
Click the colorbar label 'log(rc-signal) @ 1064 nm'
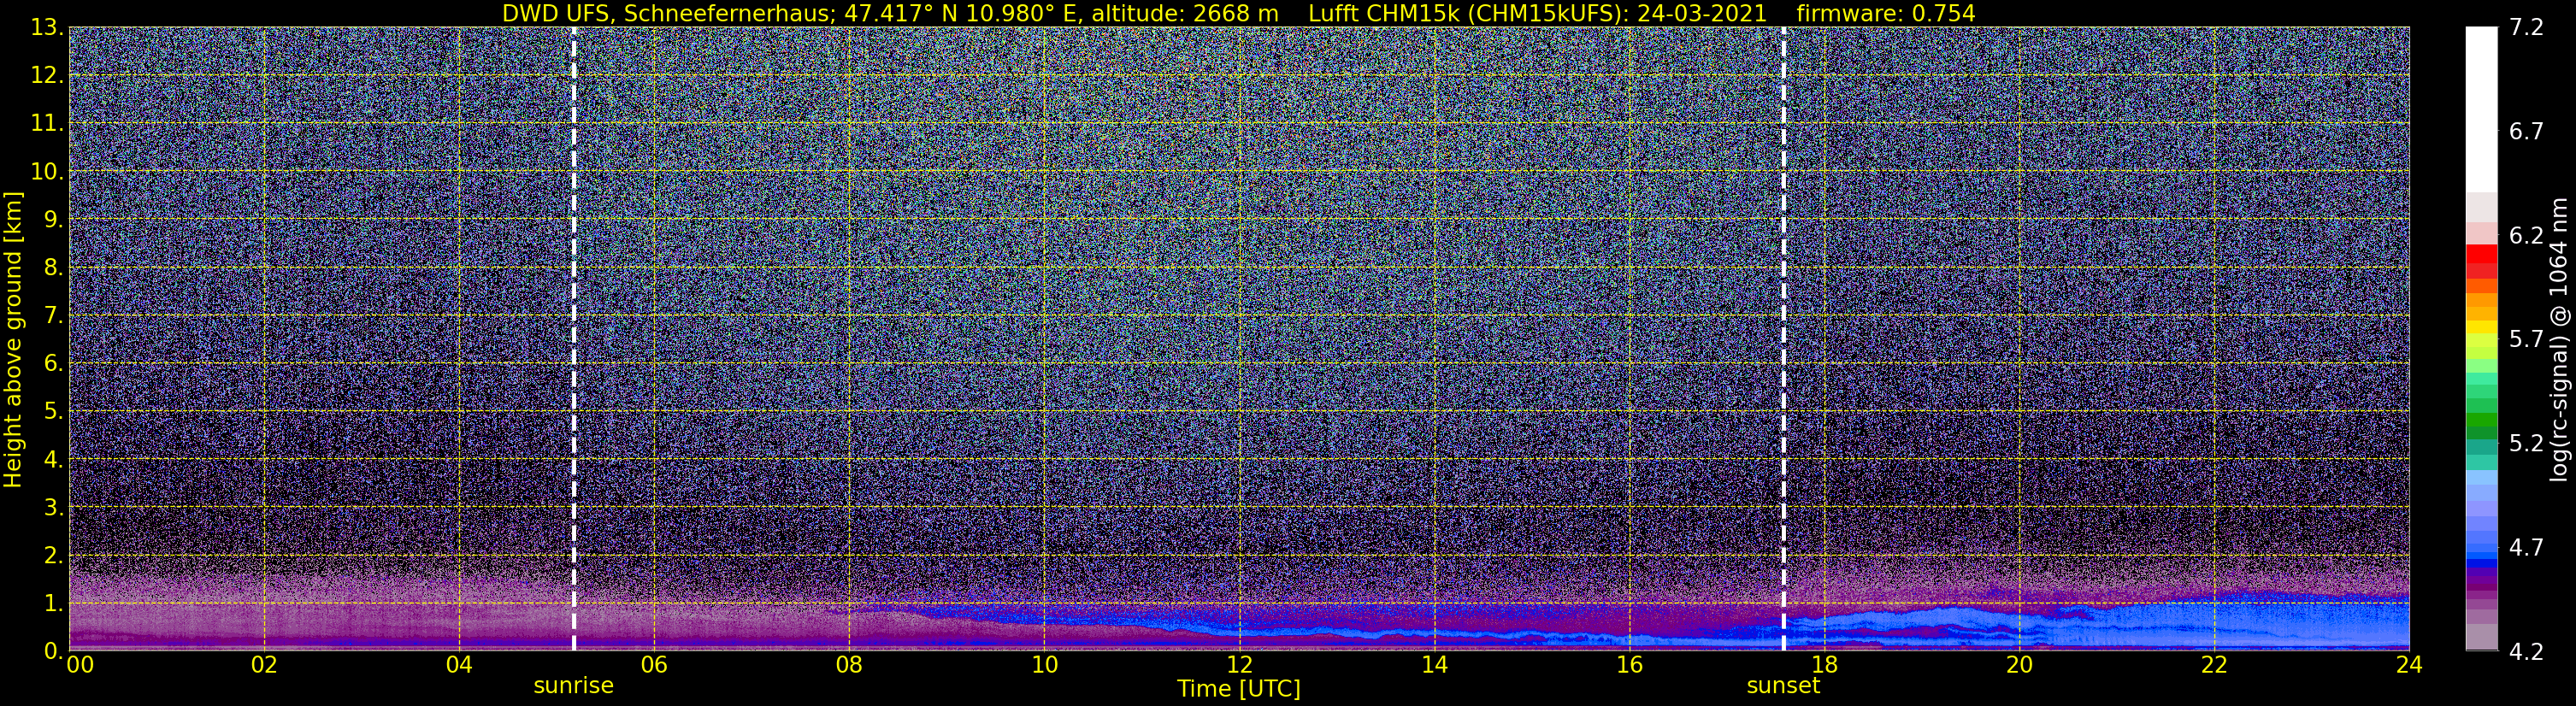pyautogui.click(x=2561, y=339)
